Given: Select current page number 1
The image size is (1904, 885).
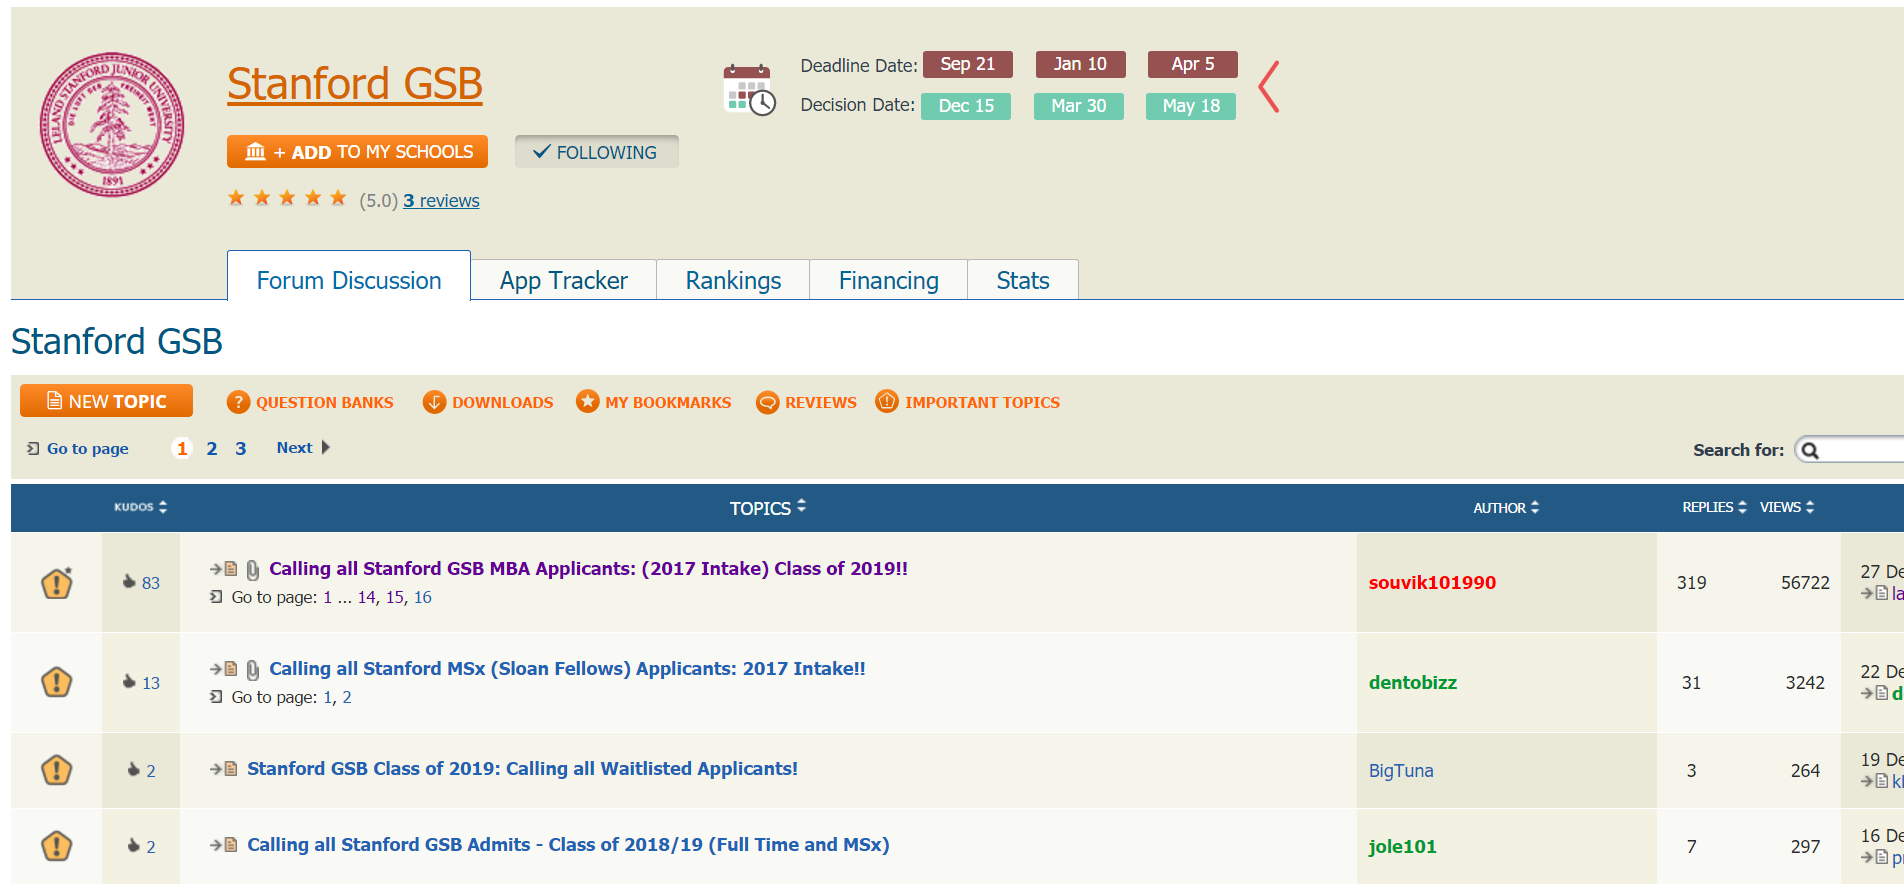Looking at the screenshot, I should [x=182, y=448].
